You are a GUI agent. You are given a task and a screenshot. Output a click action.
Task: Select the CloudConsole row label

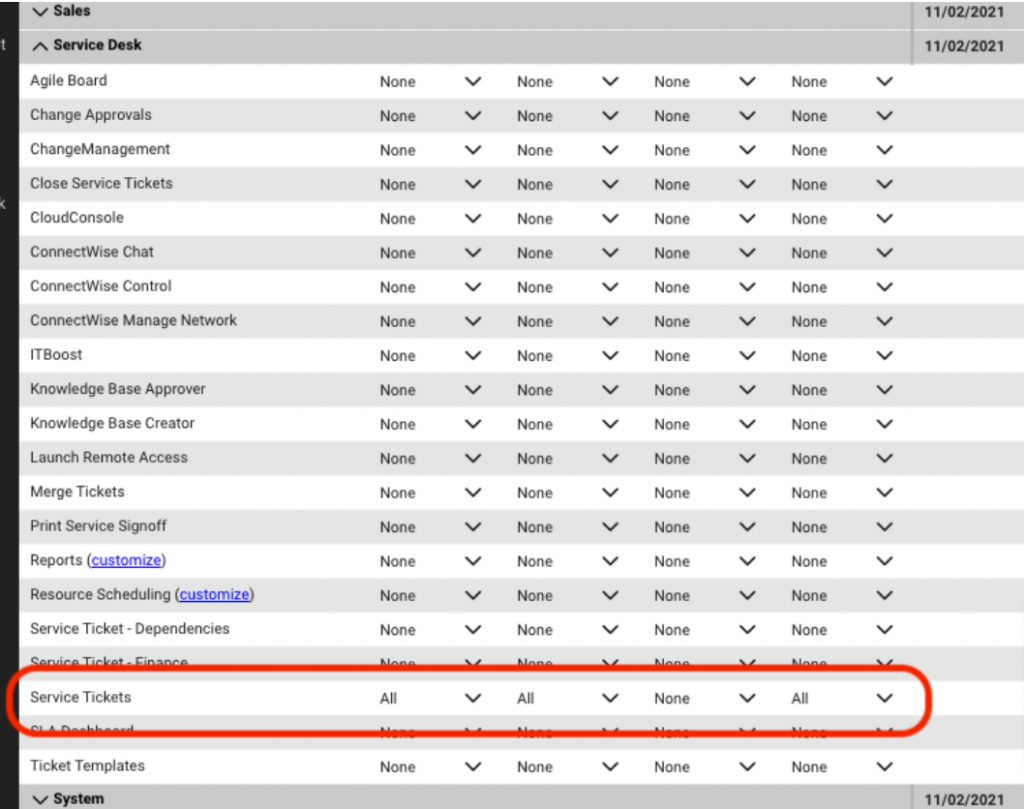point(76,217)
